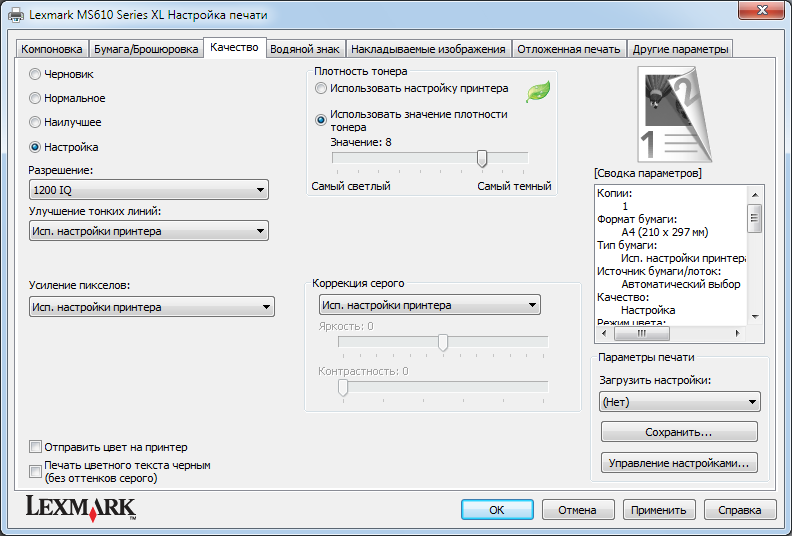
Task: Select Использовать значение плотности тонера option
Action: tap(321, 120)
